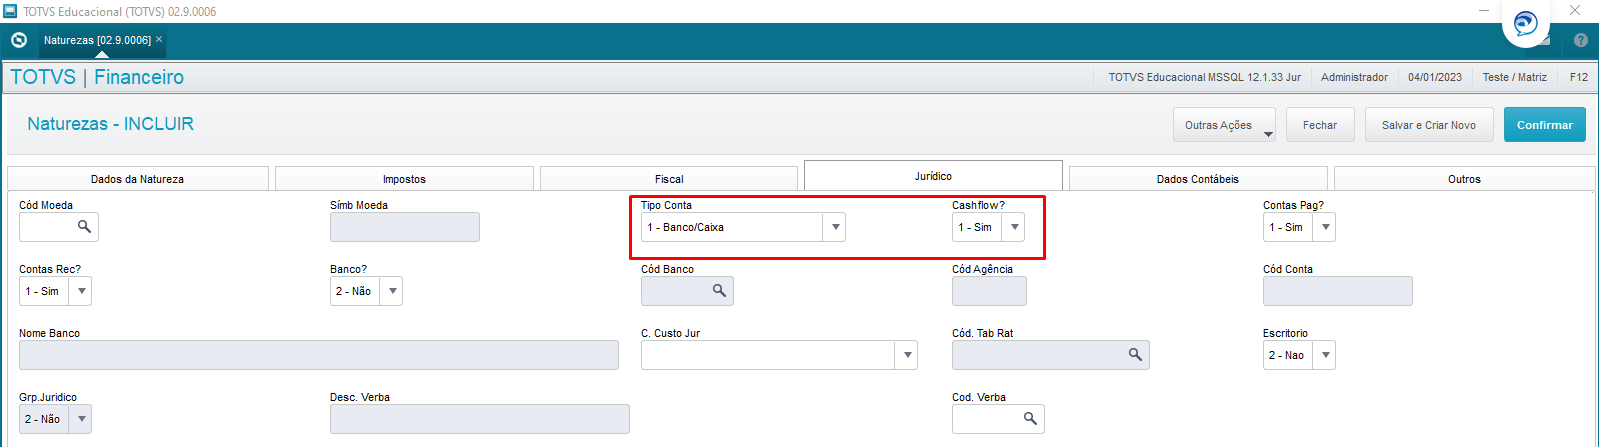Open the Cashflow? dropdown
Viewport: 1599px width, 447px height.
click(1014, 227)
